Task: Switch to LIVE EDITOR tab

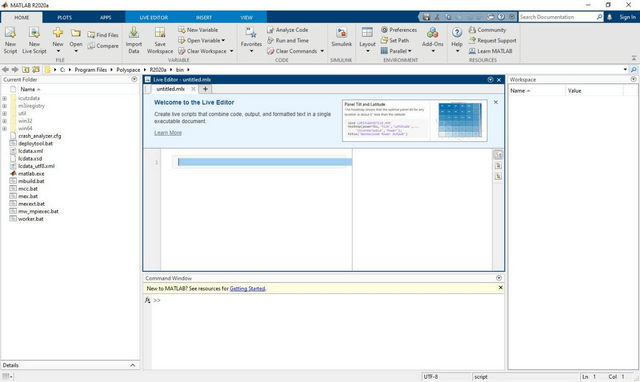Action: click(153, 18)
